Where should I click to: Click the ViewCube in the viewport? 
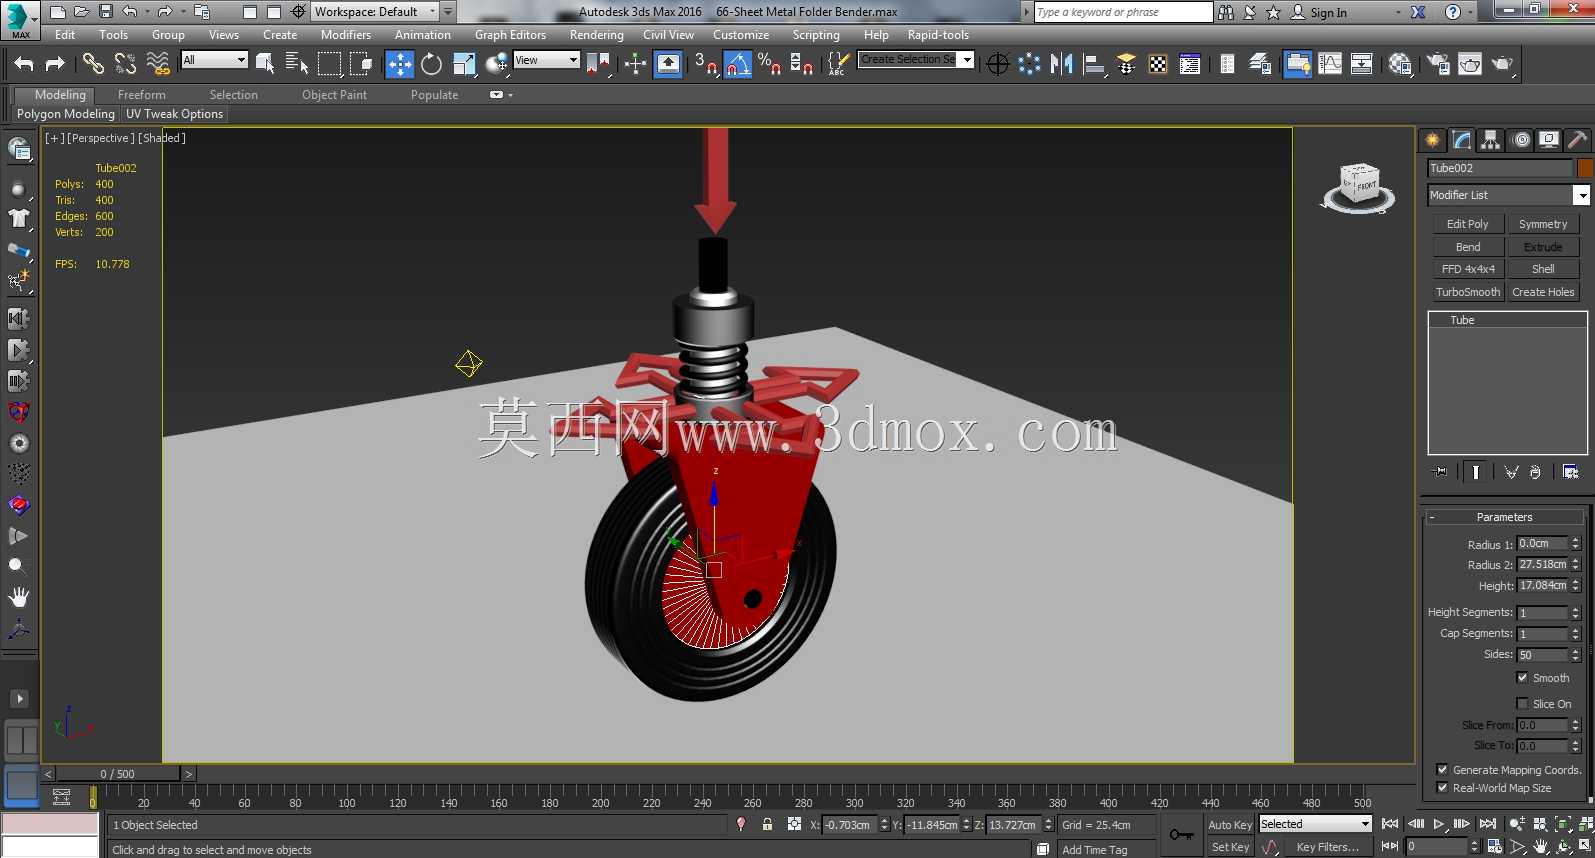pos(1359,187)
